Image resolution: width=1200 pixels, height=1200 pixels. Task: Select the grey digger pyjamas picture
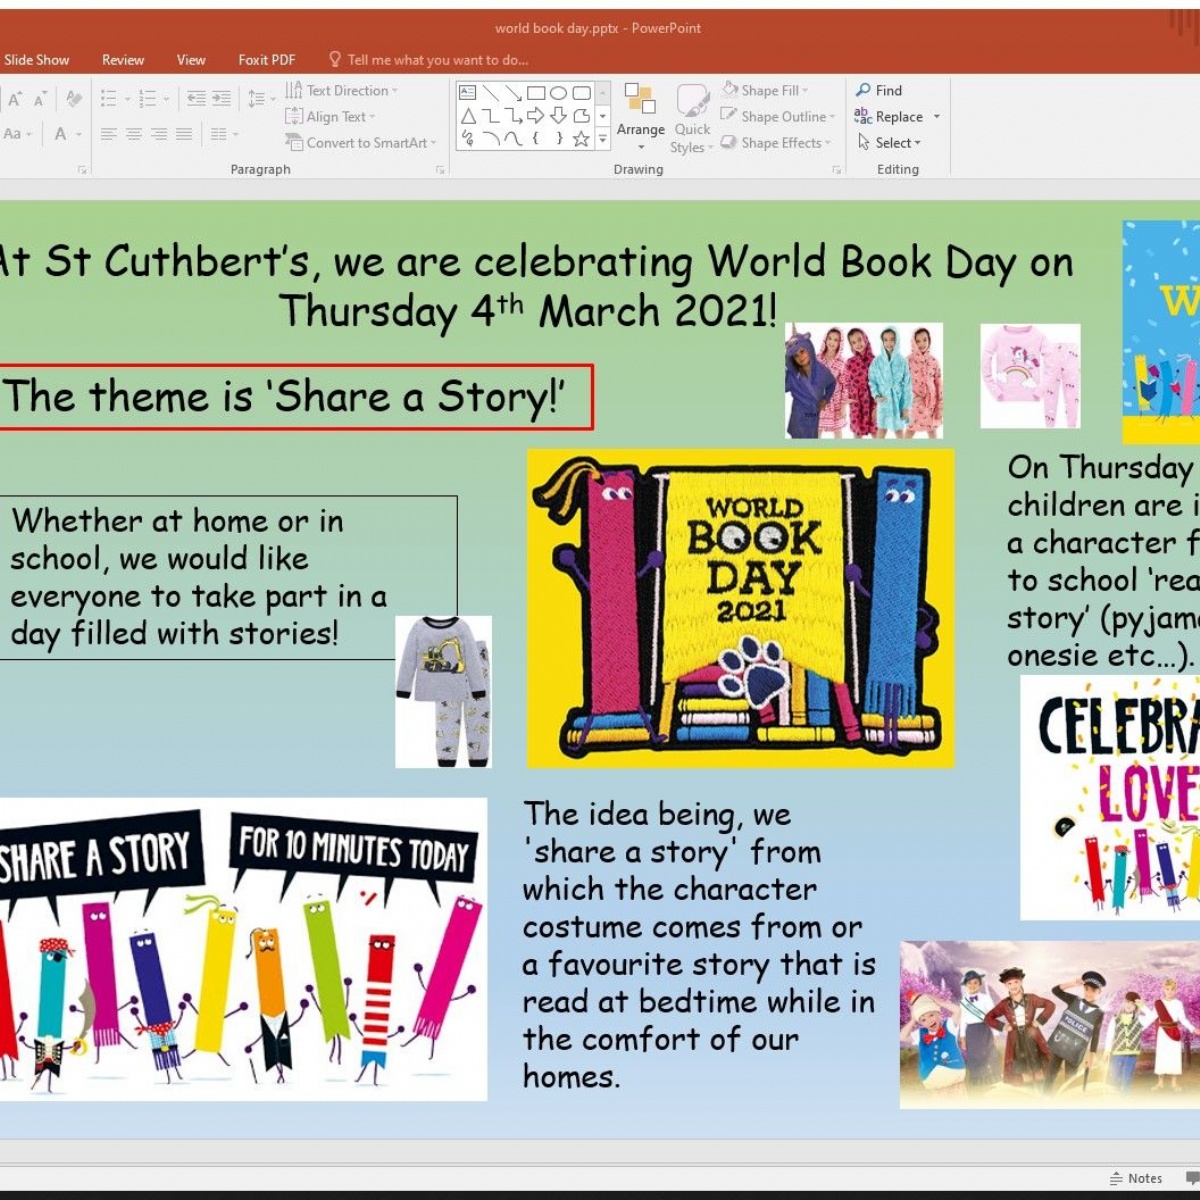point(443,692)
